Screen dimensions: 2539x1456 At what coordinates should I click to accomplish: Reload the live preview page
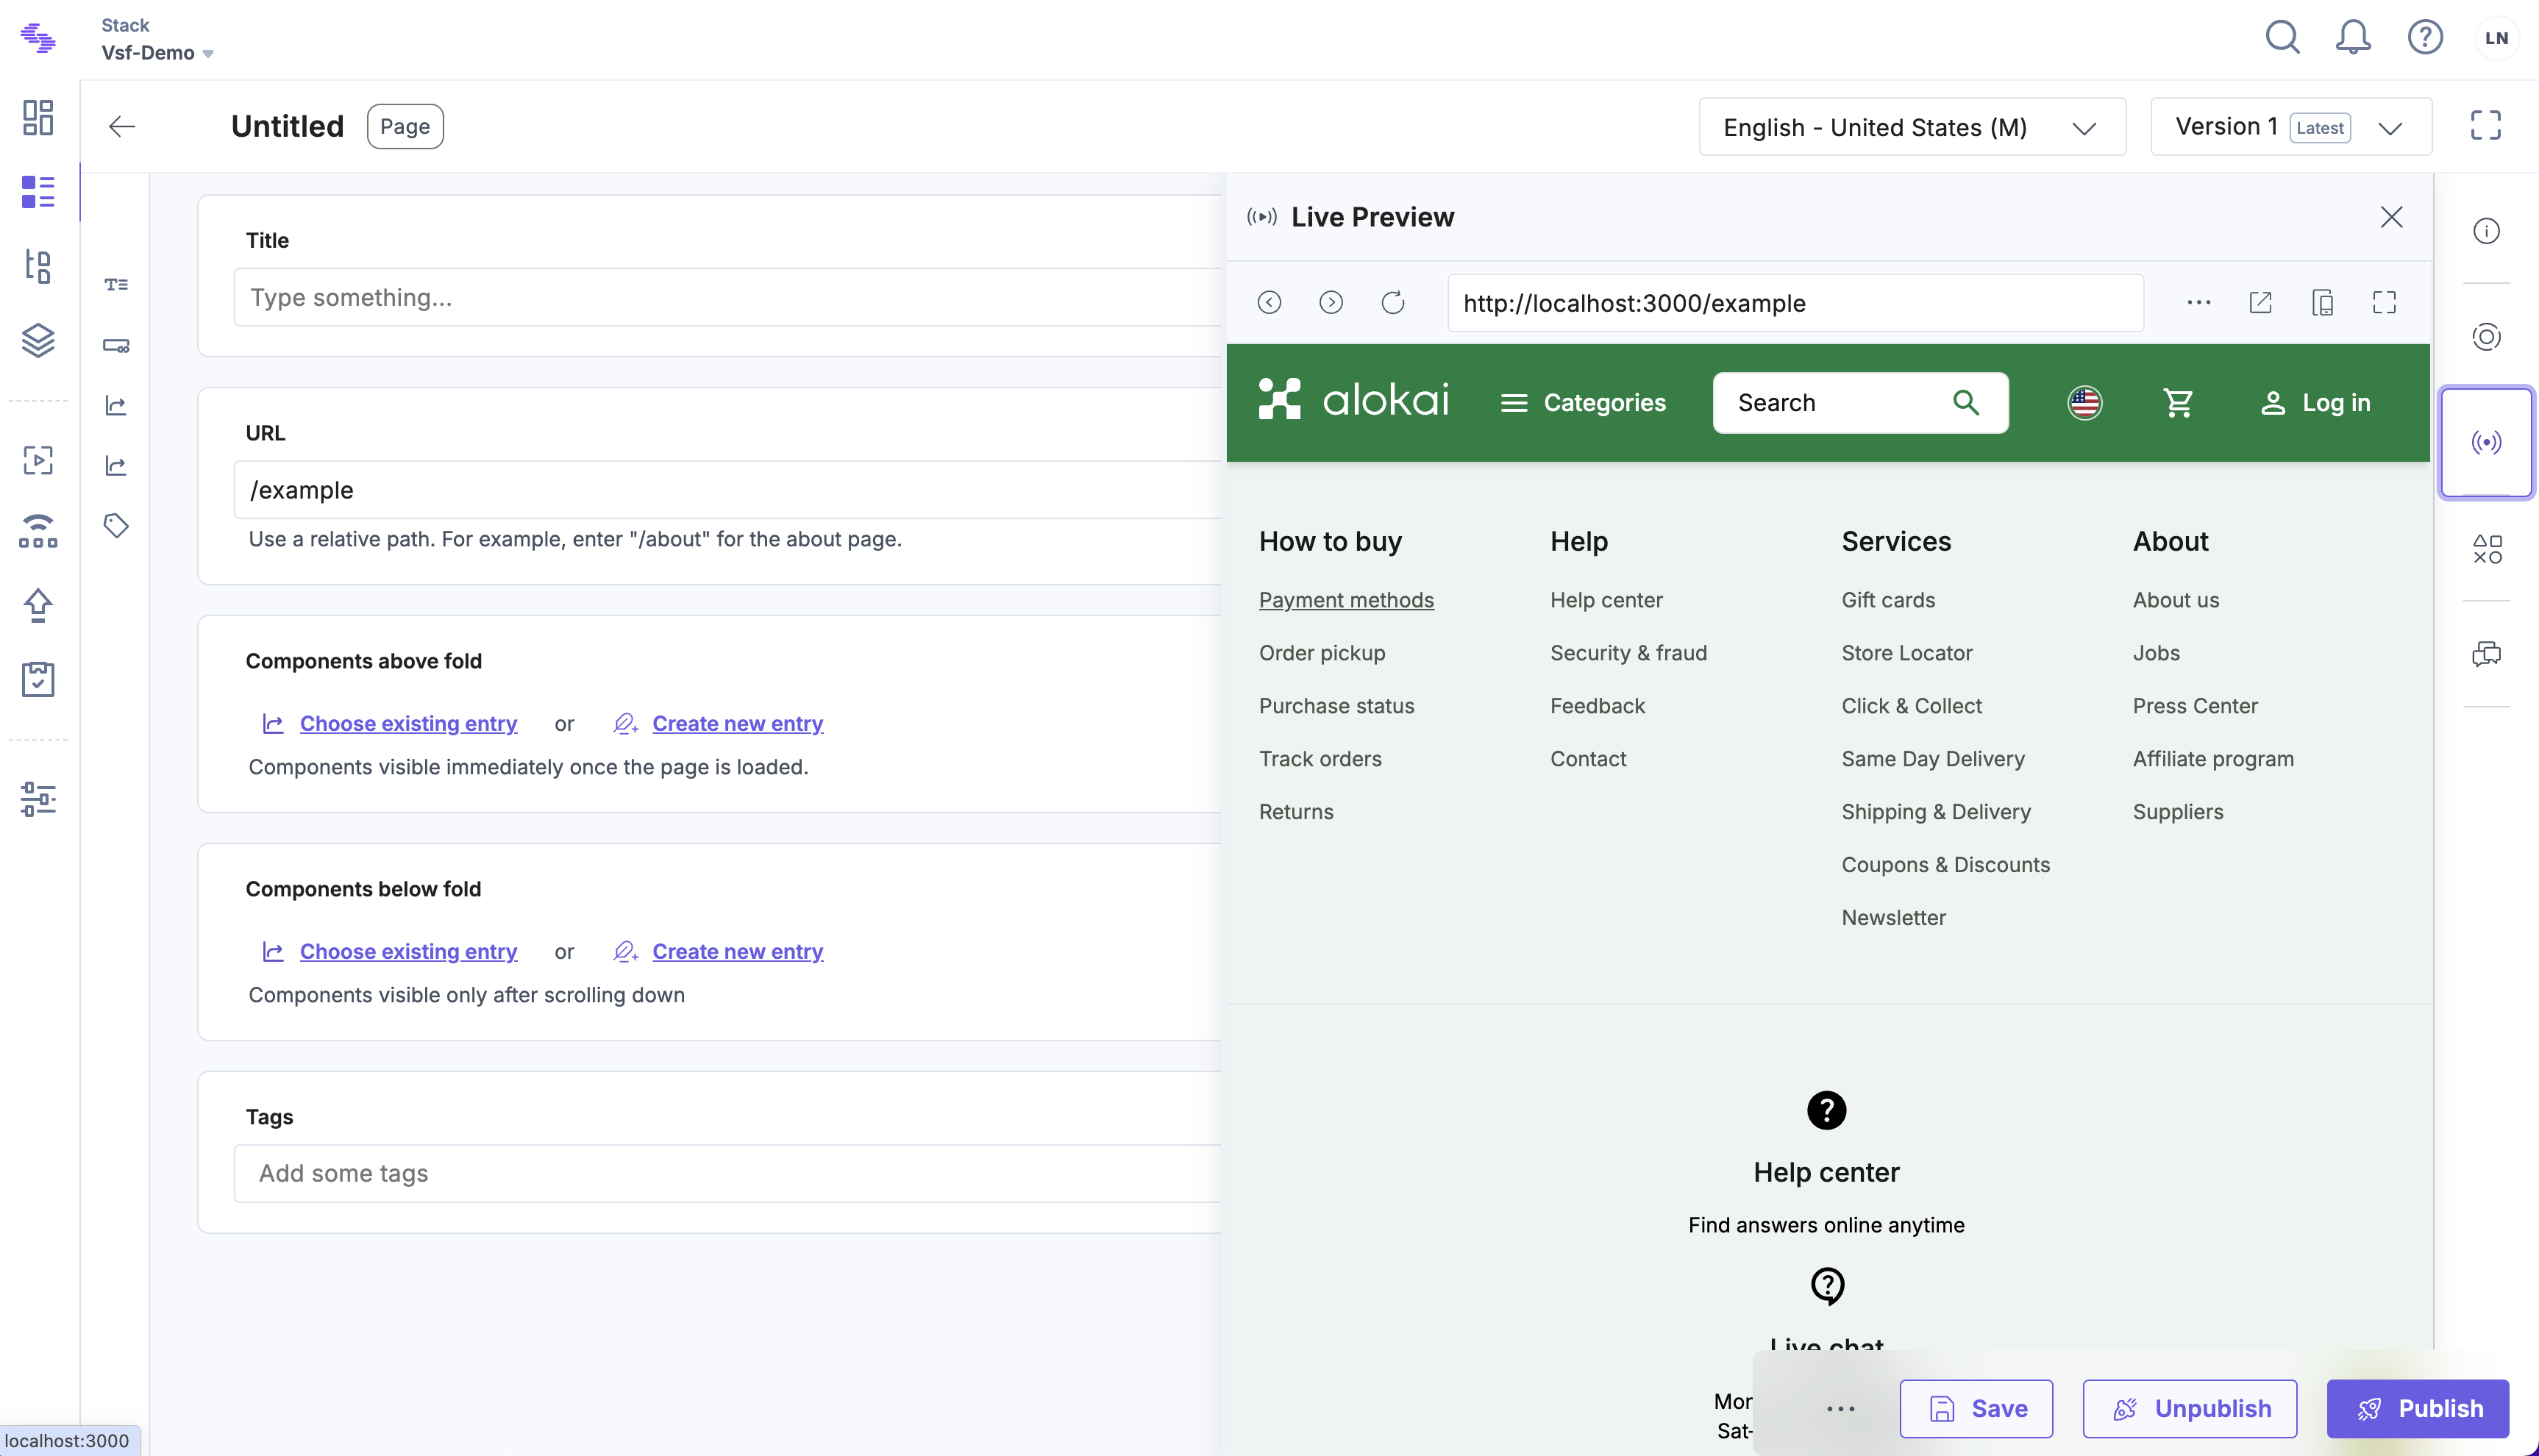coord(1393,302)
